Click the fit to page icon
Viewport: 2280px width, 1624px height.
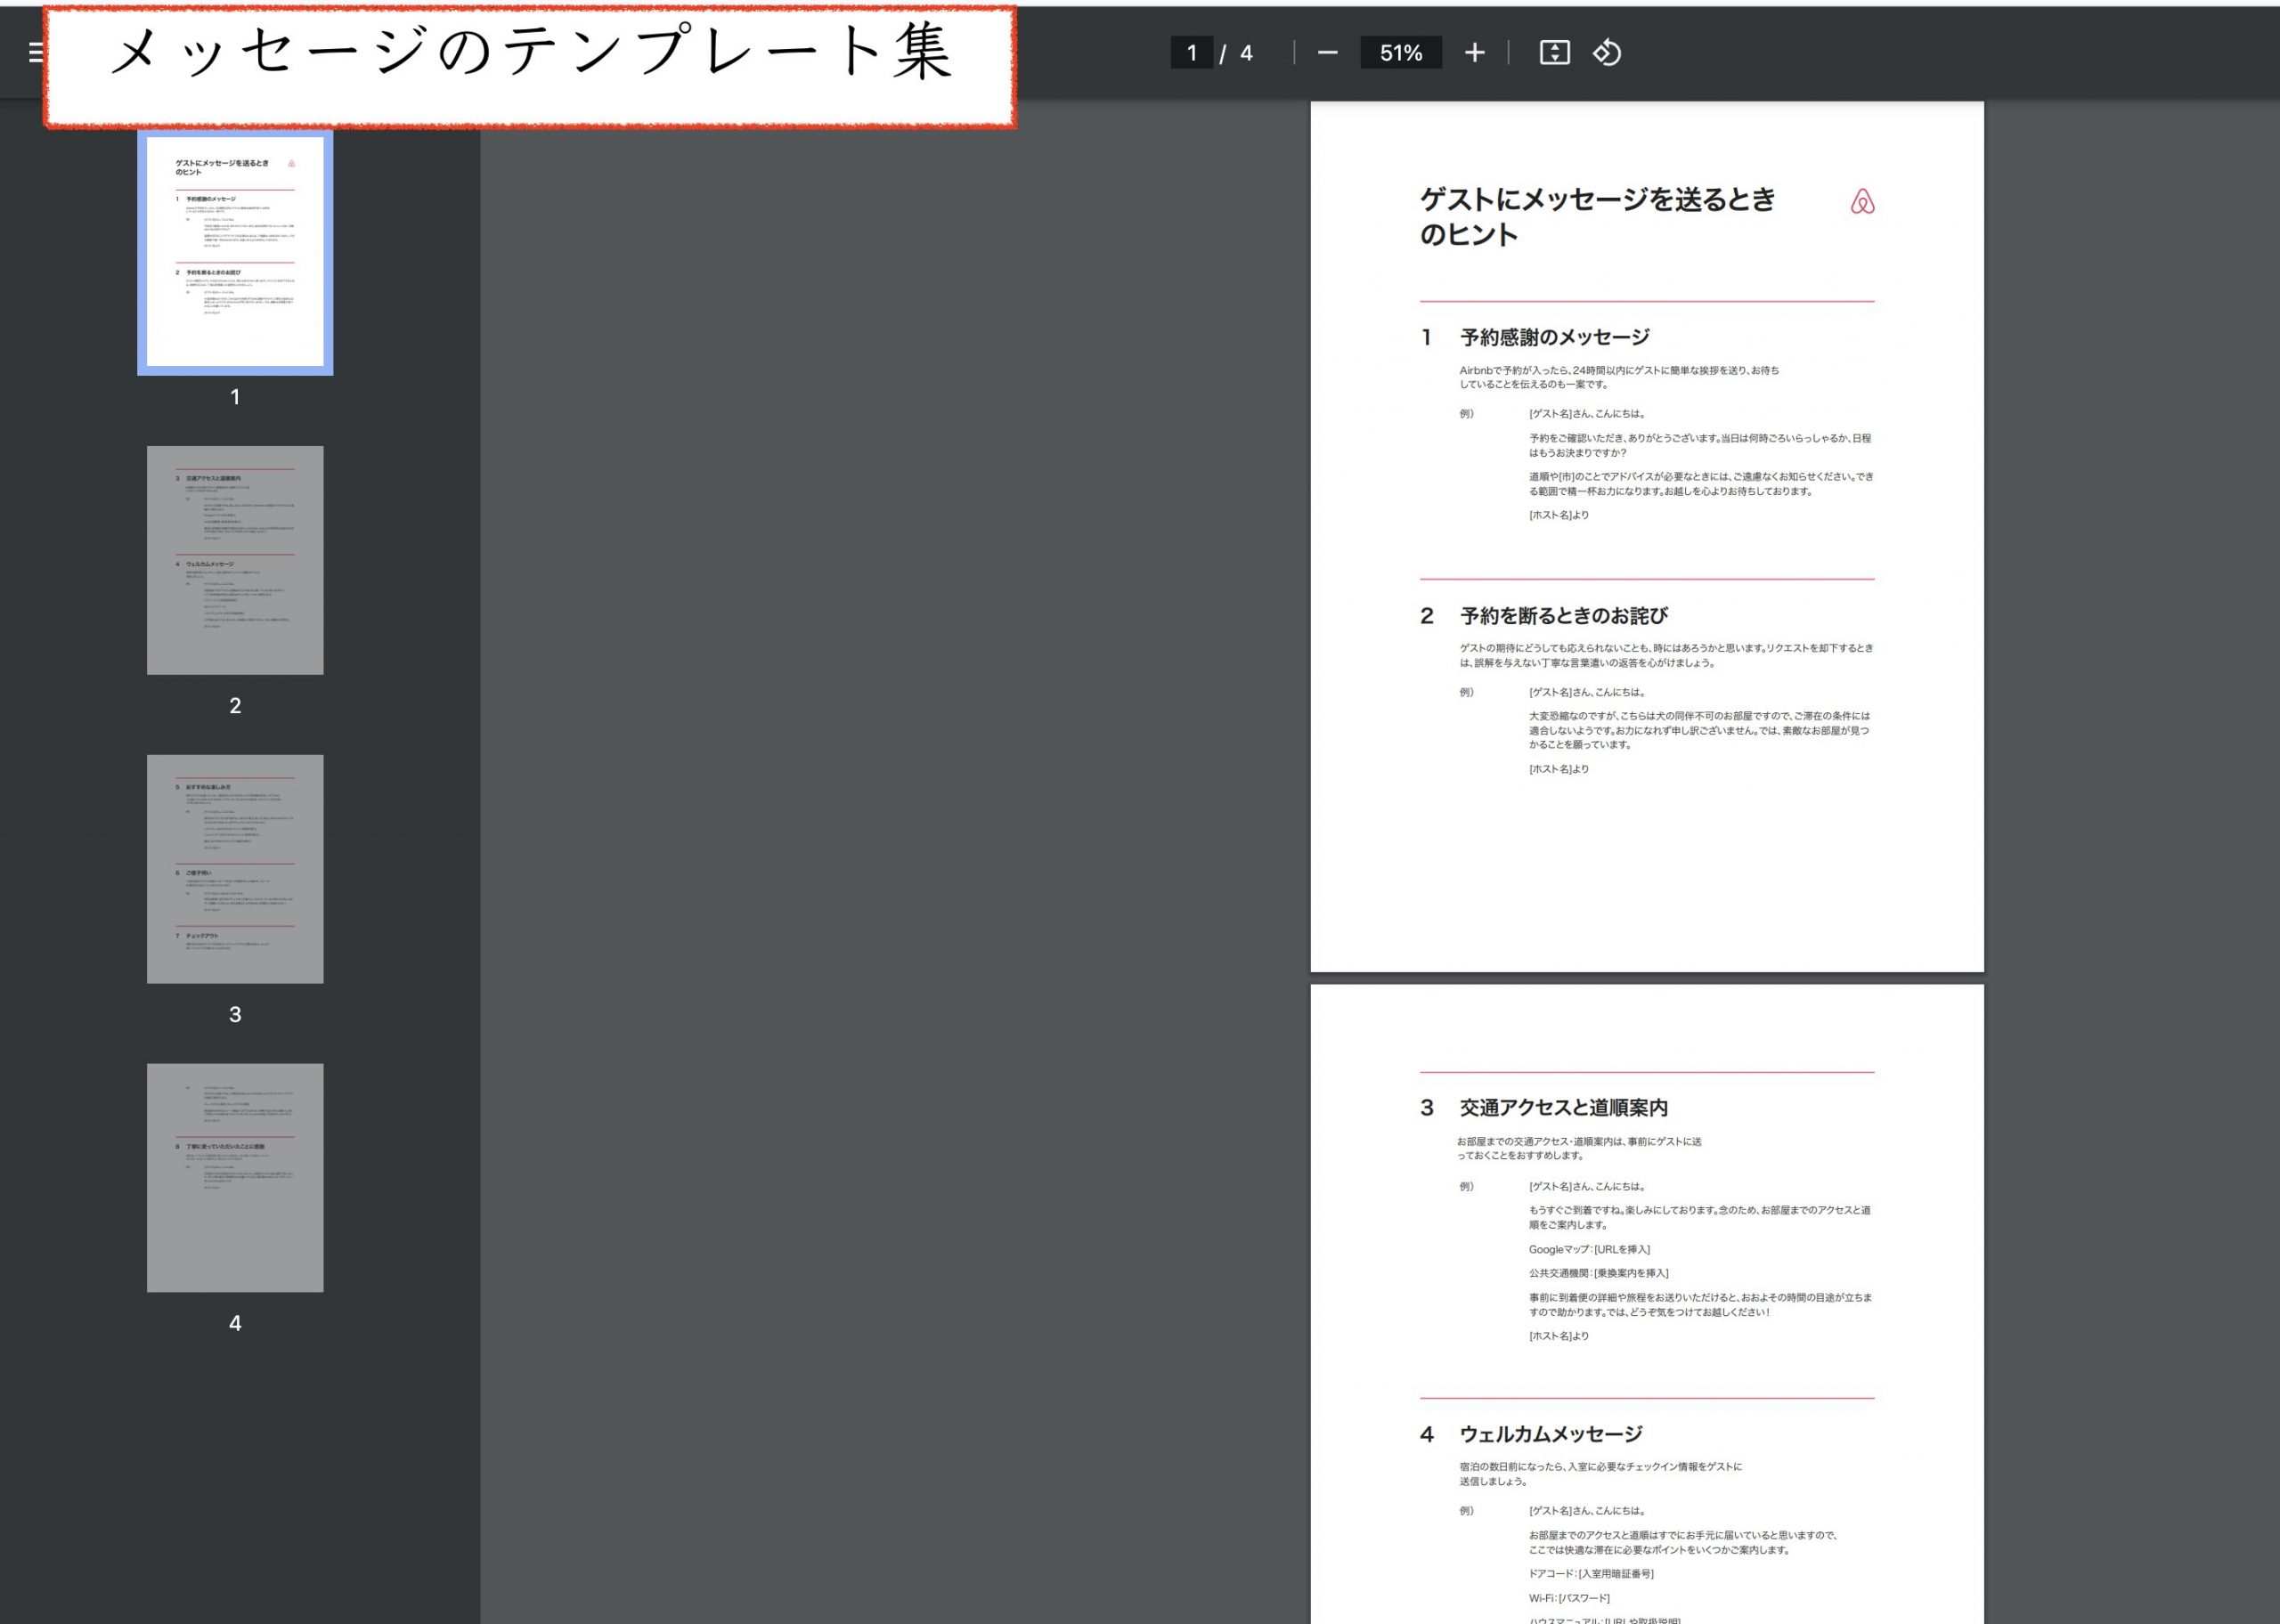(1554, 53)
